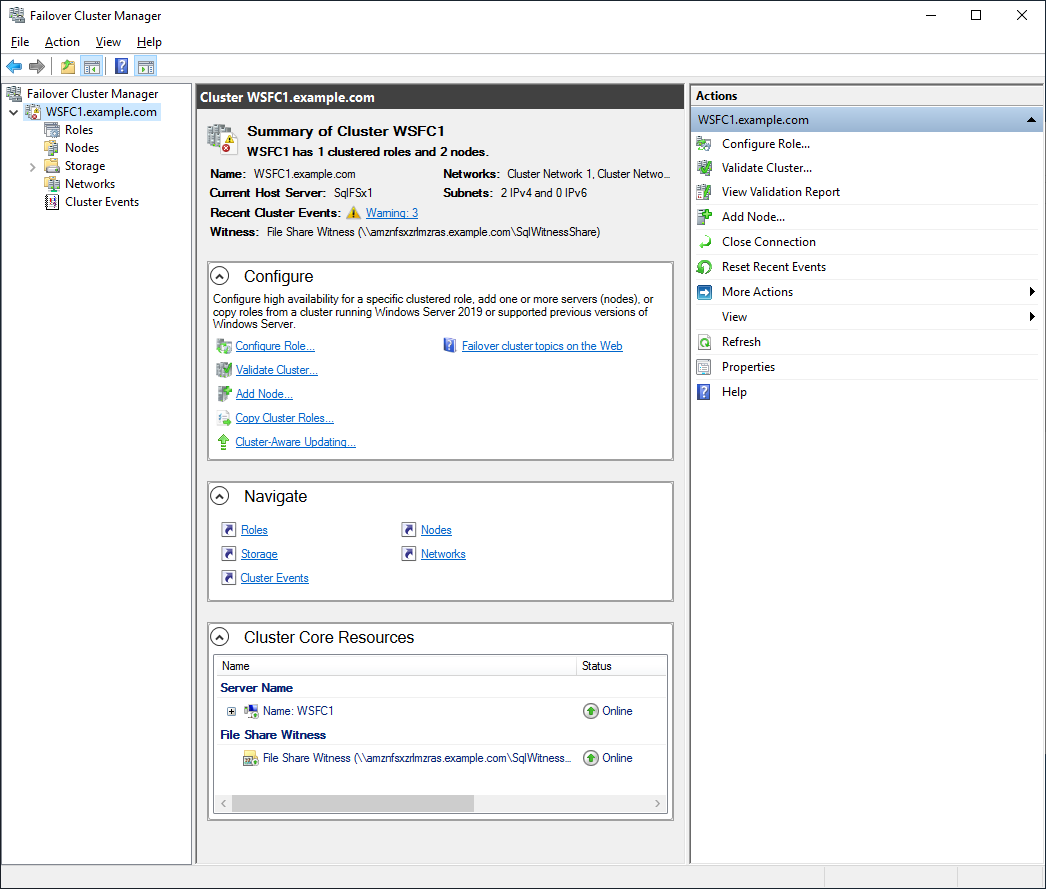This screenshot has height=889, width=1046.
Task: Click the Properties icon in Actions pane
Action: [704, 367]
